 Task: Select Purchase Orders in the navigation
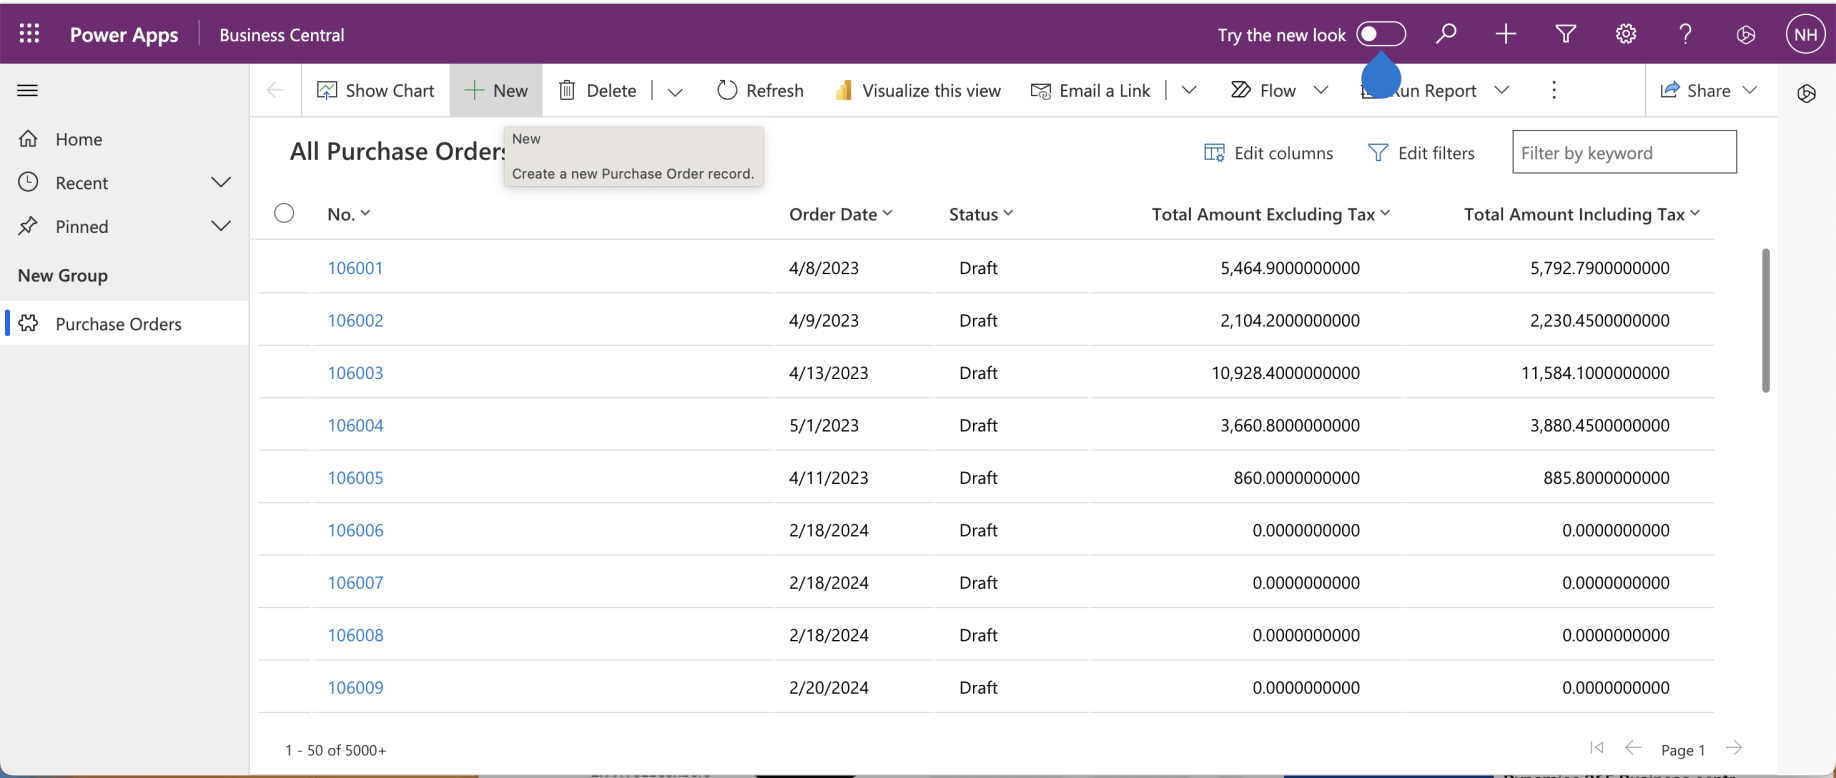[x=118, y=324]
